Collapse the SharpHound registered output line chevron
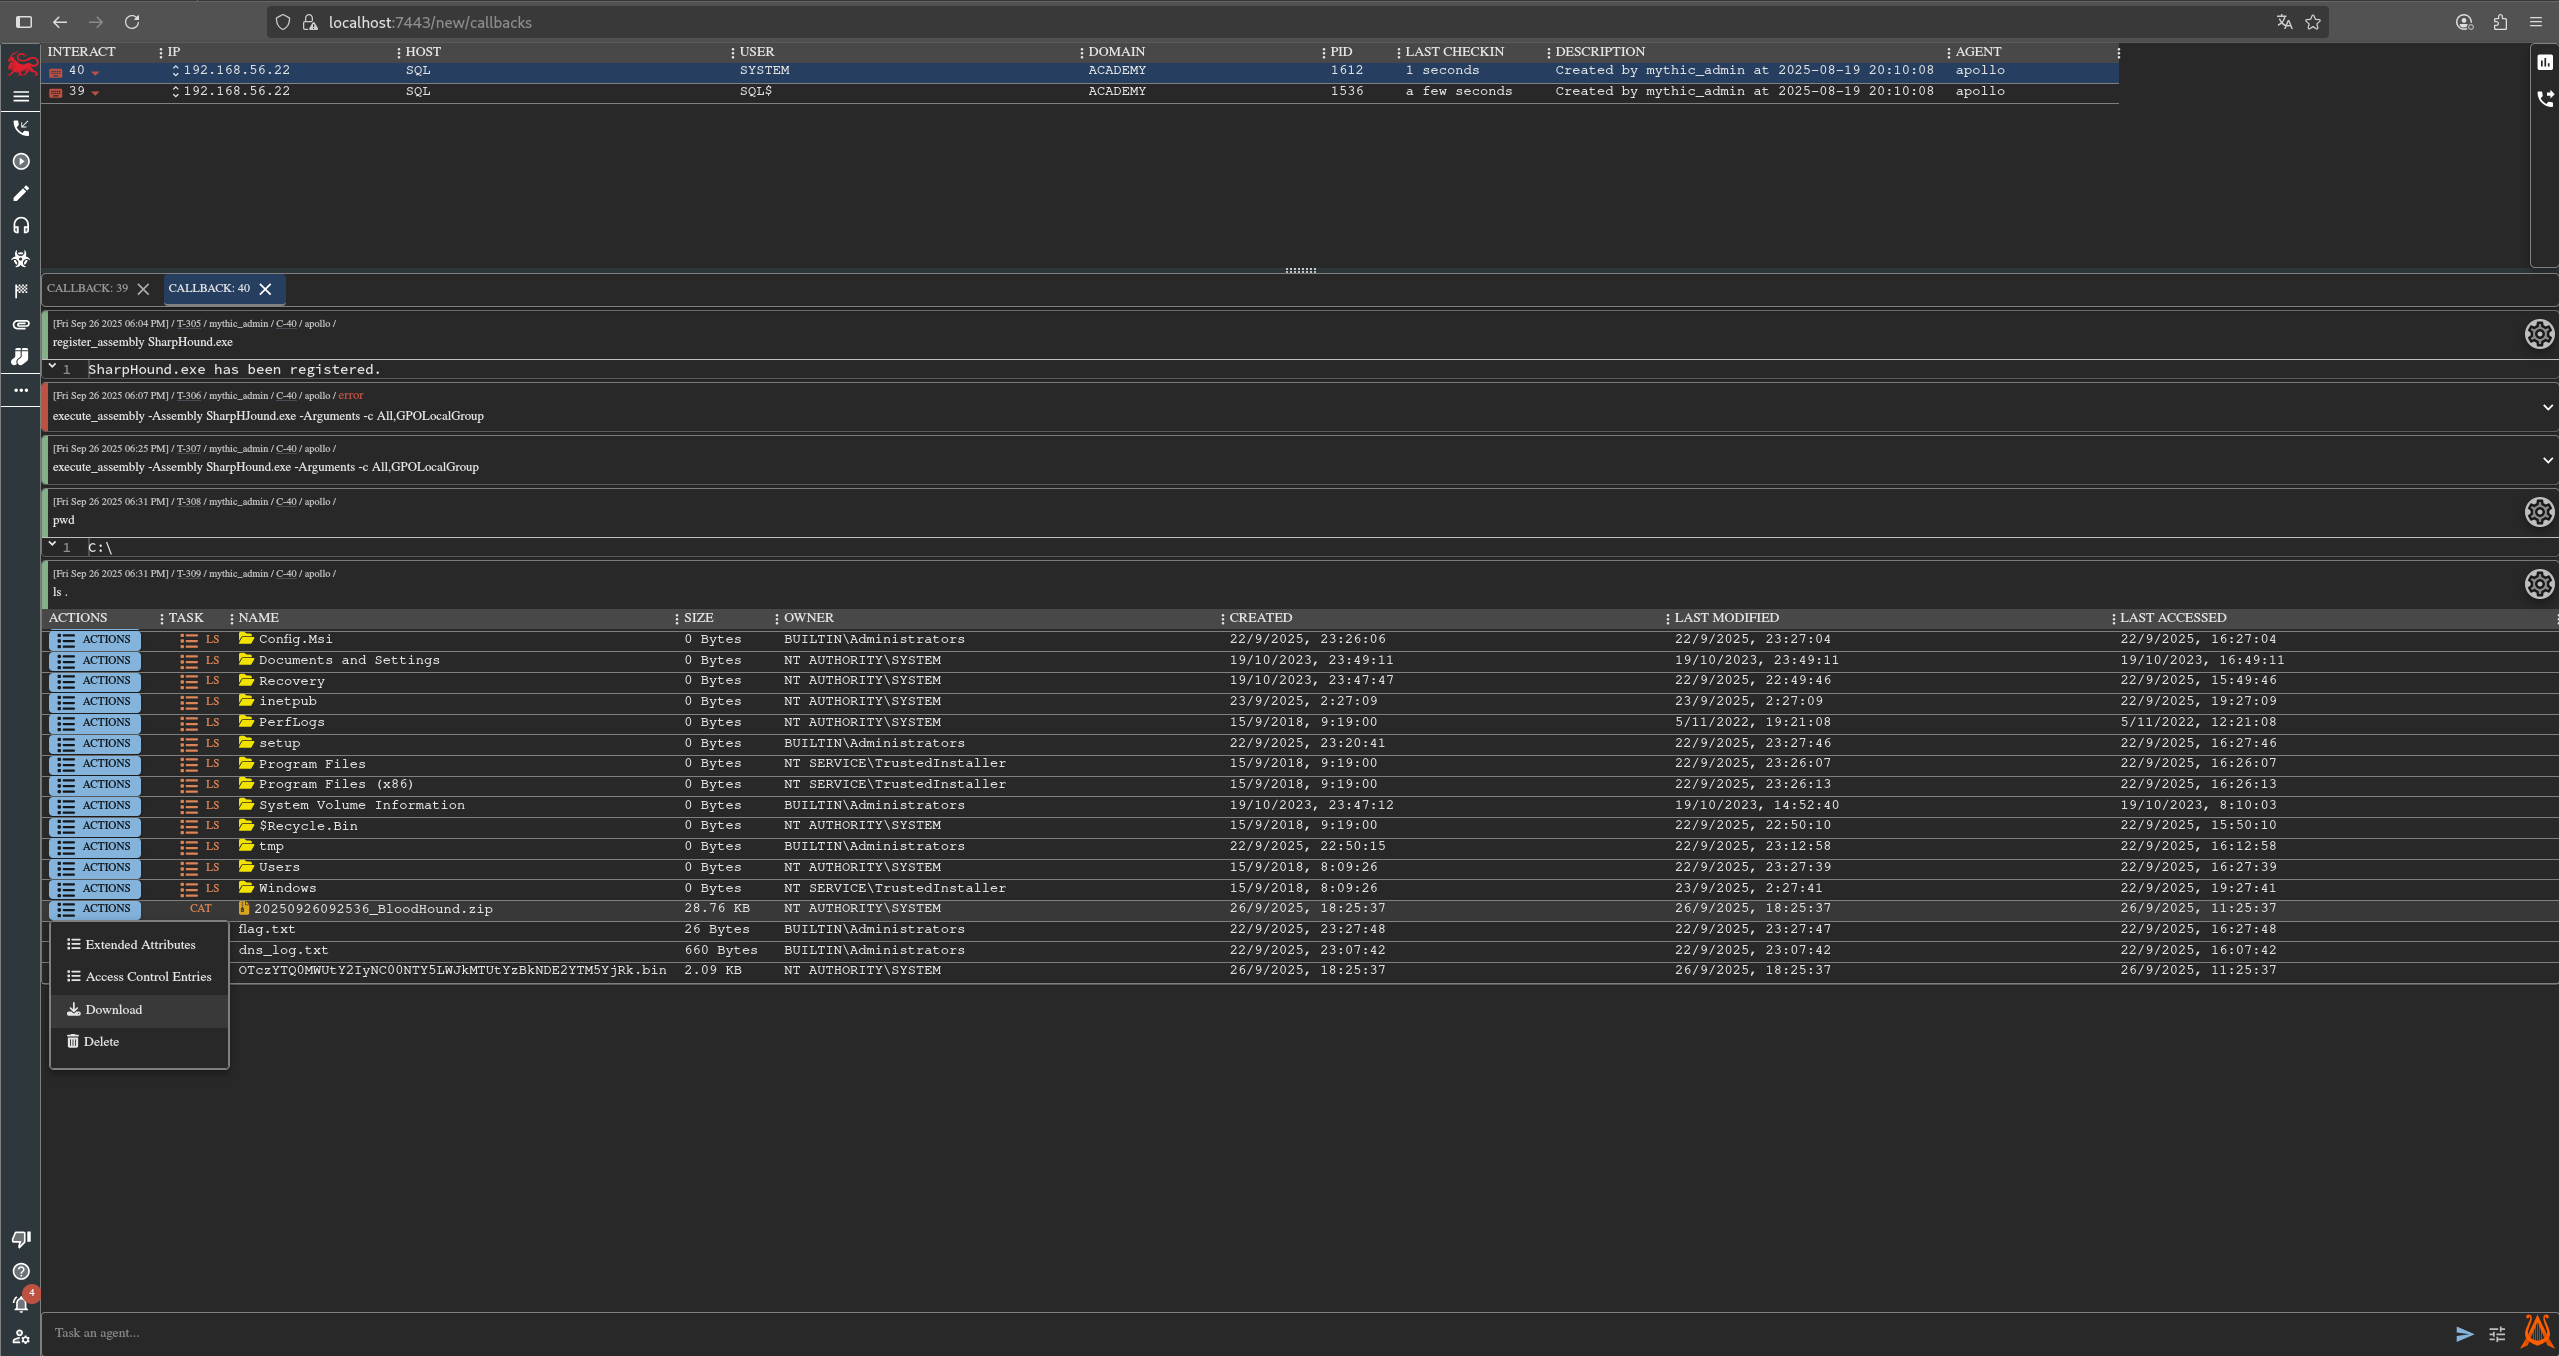The width and height of the screenshot is (2559, 1356). pos(52,367)
